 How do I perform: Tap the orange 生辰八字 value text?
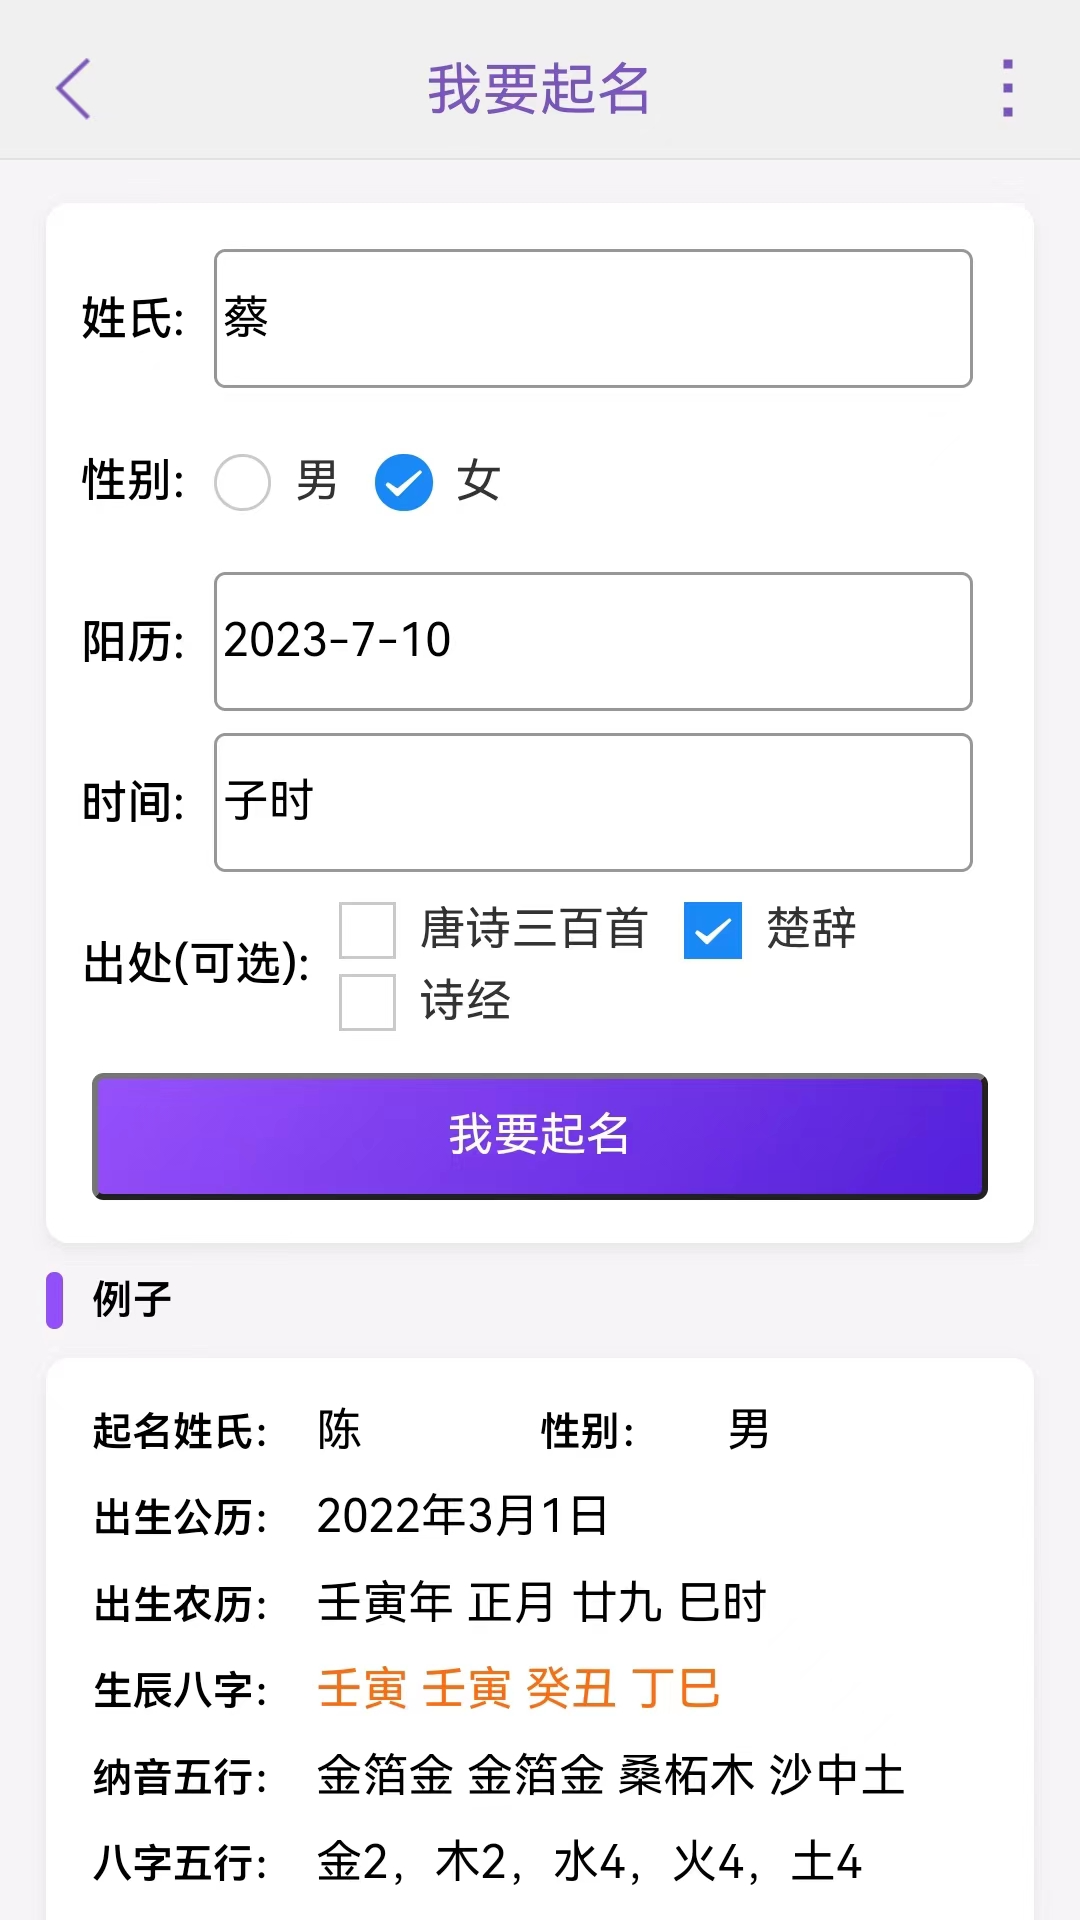[518, 1689]
